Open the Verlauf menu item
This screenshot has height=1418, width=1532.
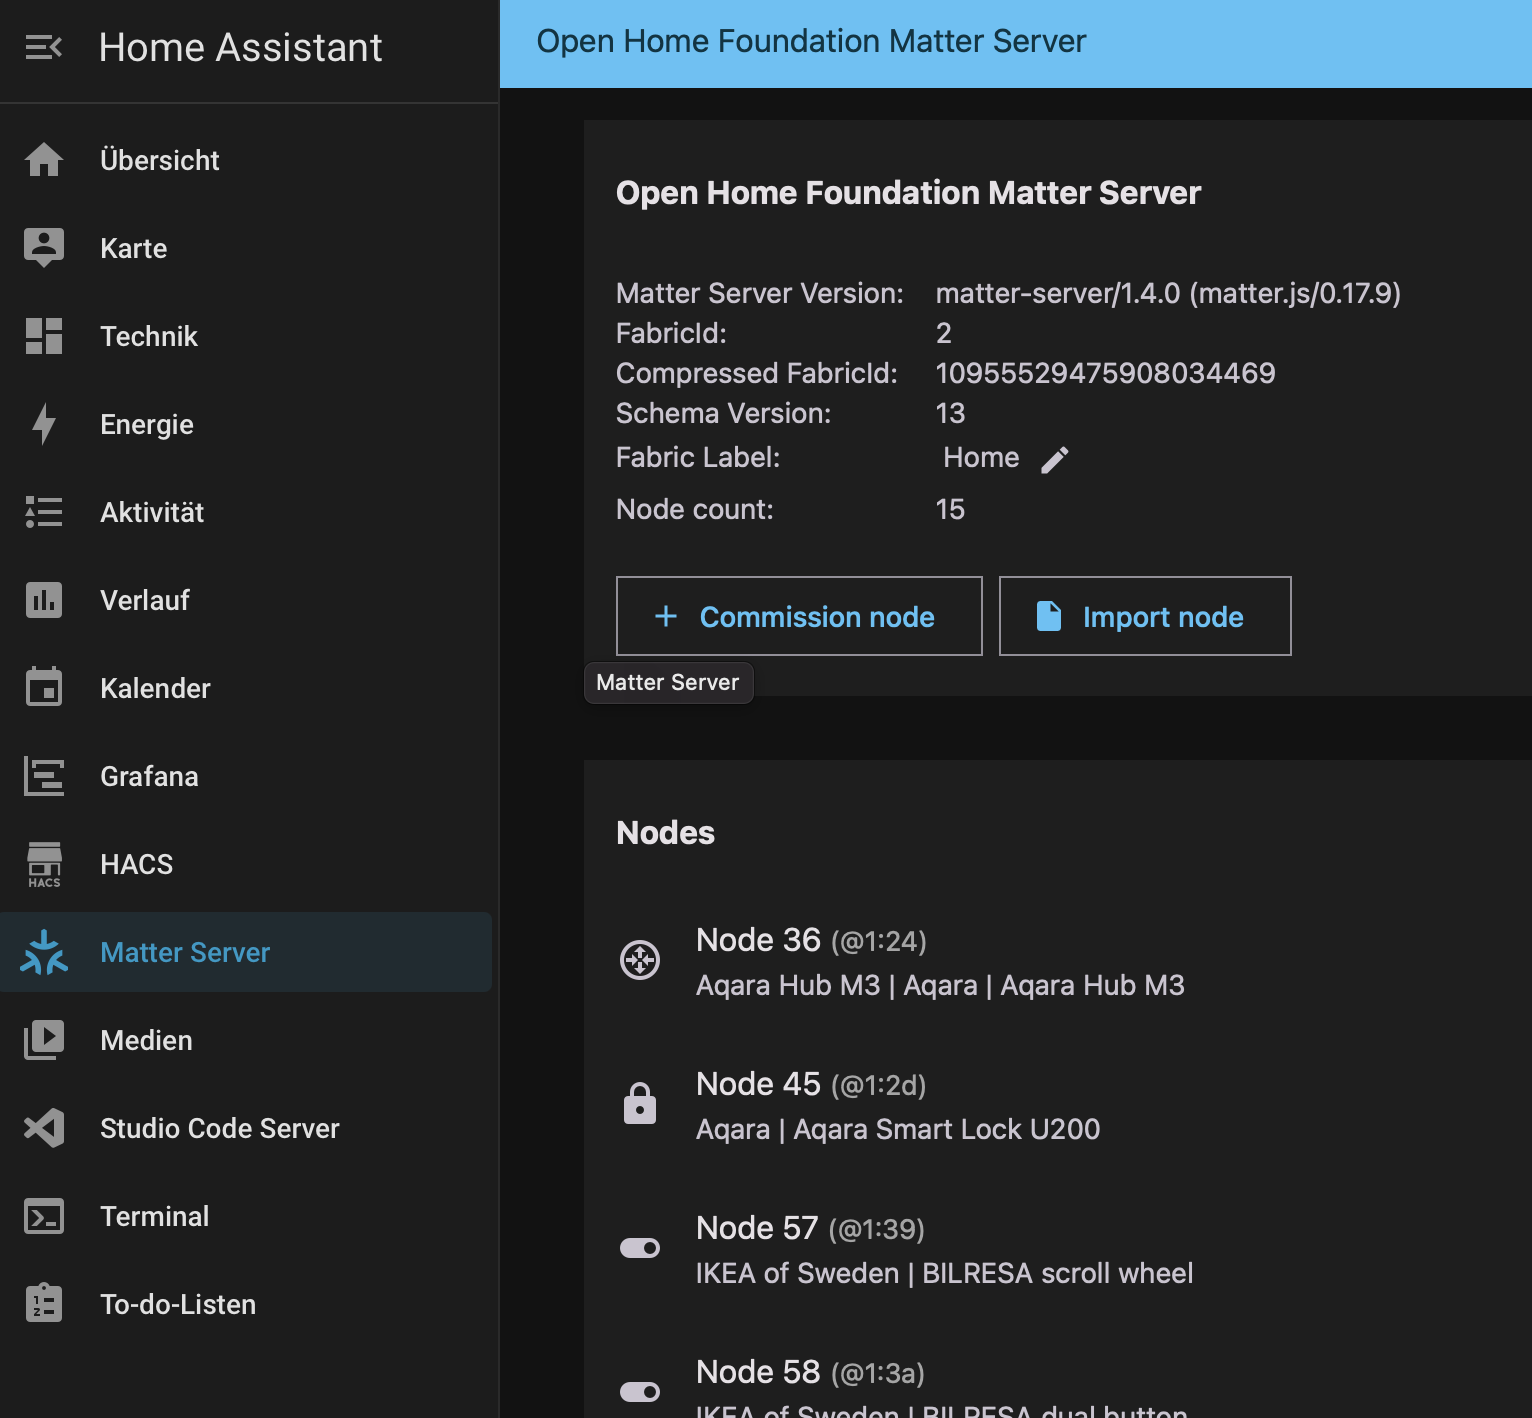[246, 600]
